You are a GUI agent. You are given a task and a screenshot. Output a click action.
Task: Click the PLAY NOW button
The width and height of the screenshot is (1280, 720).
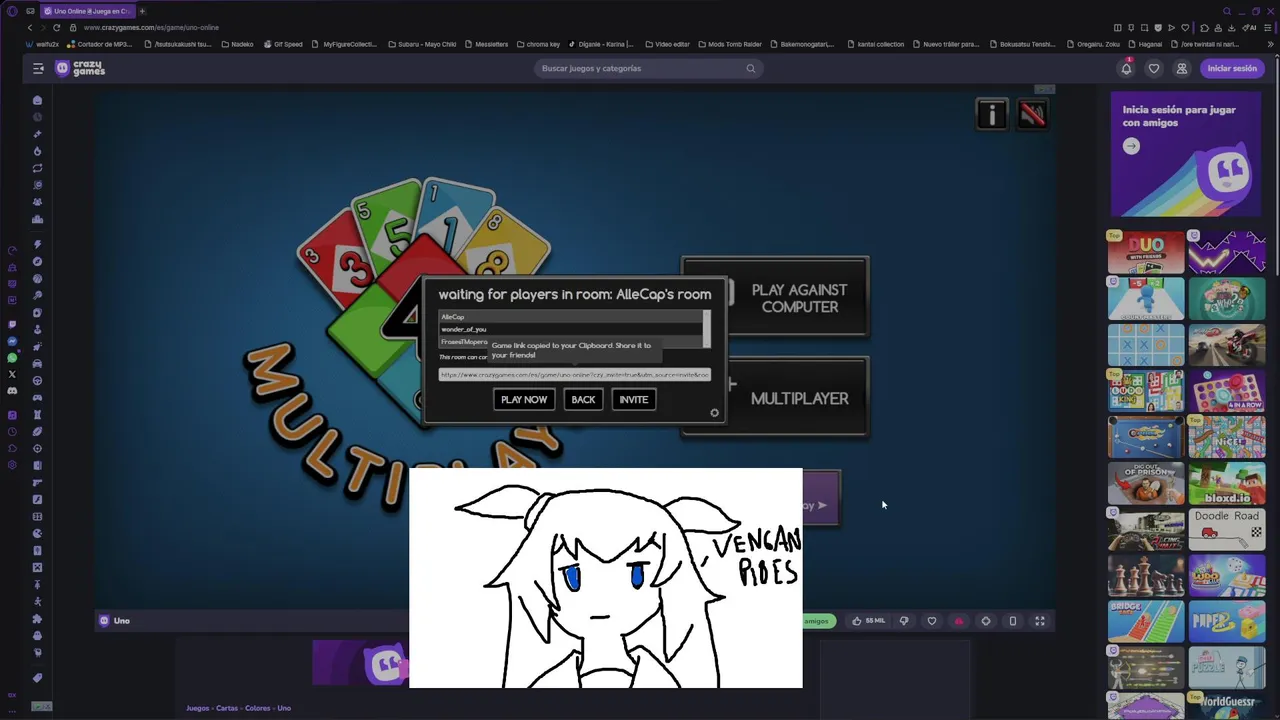tap(524, 399)
